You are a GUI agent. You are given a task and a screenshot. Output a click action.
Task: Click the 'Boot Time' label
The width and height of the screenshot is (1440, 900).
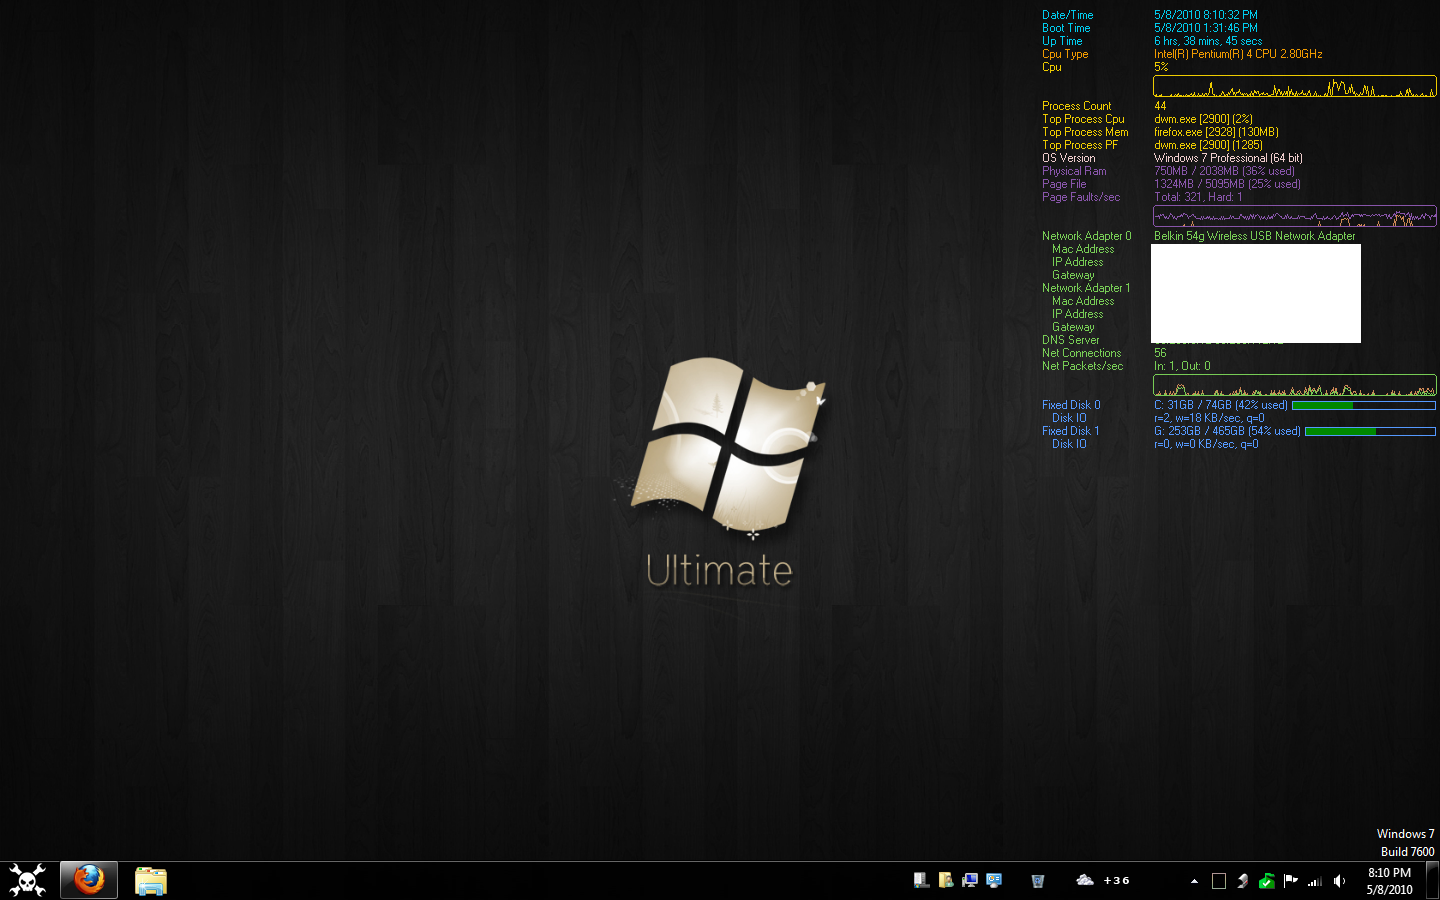[1066, 28]
